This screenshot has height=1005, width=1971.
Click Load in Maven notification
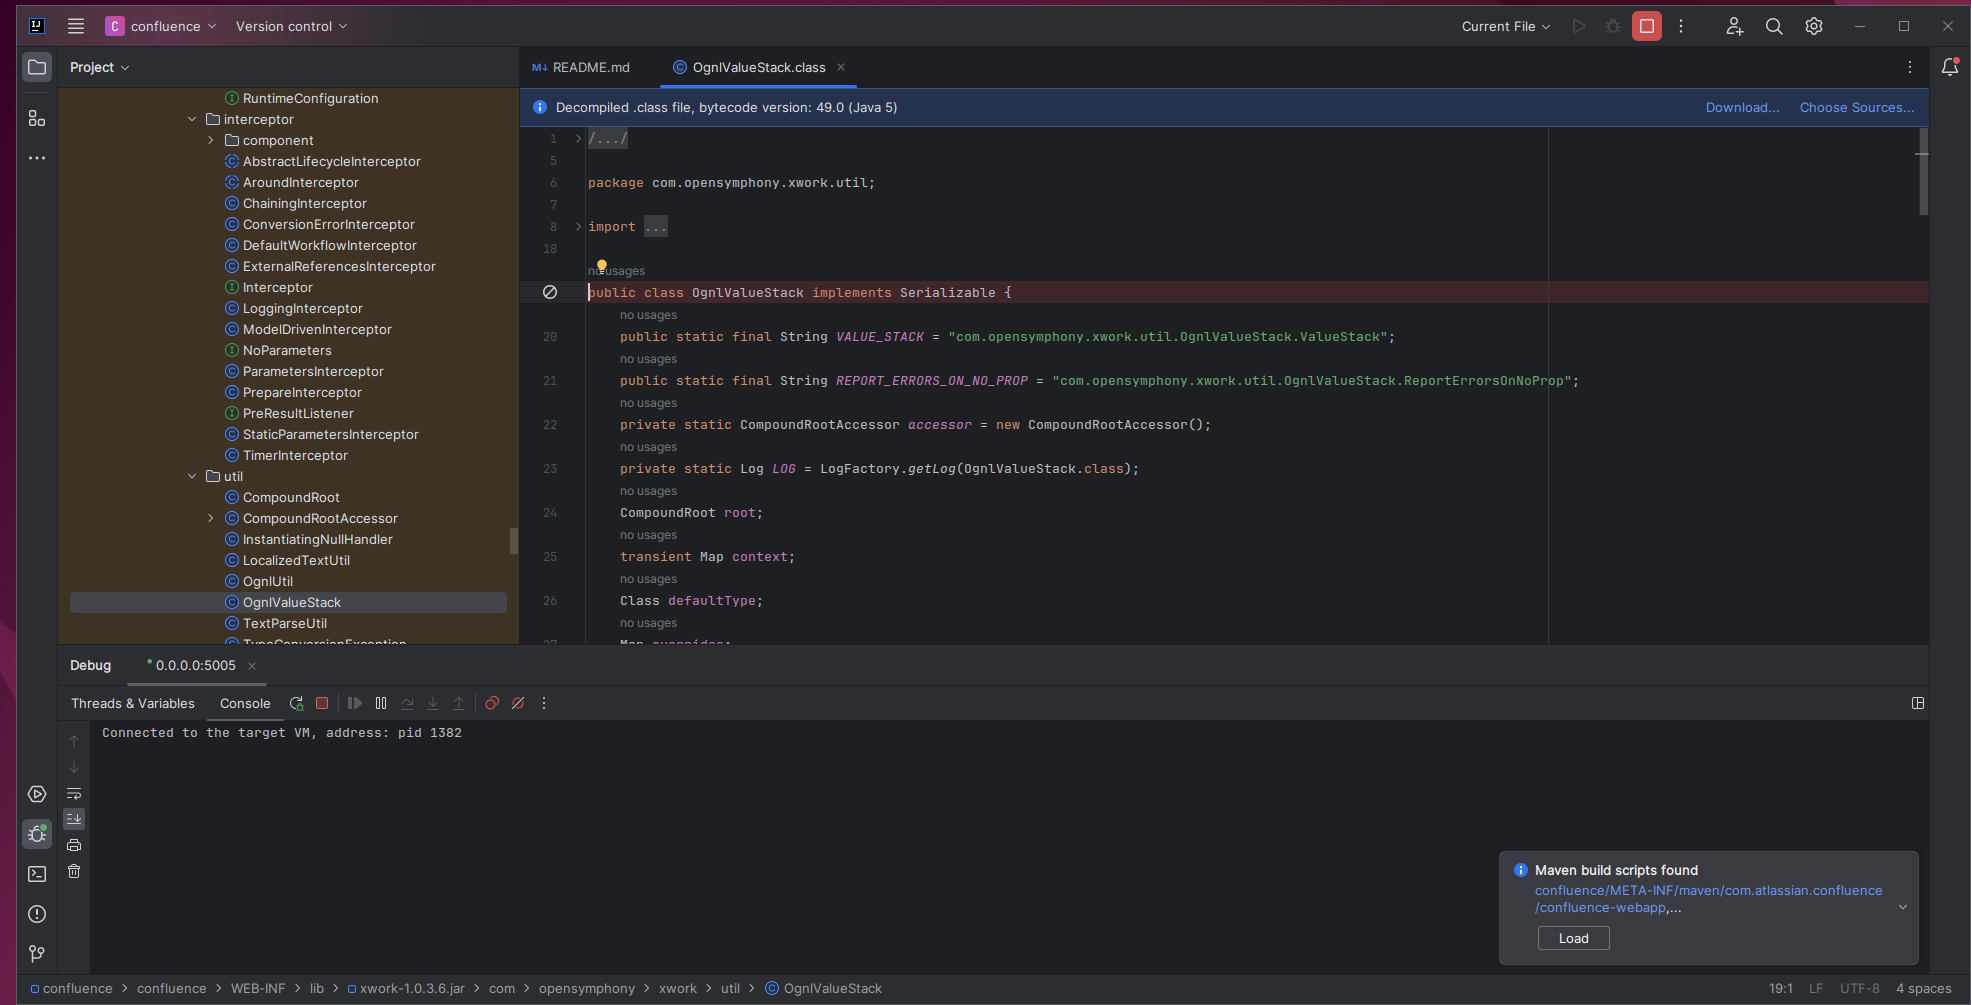pyautogui.click(x=1573, y=938)
